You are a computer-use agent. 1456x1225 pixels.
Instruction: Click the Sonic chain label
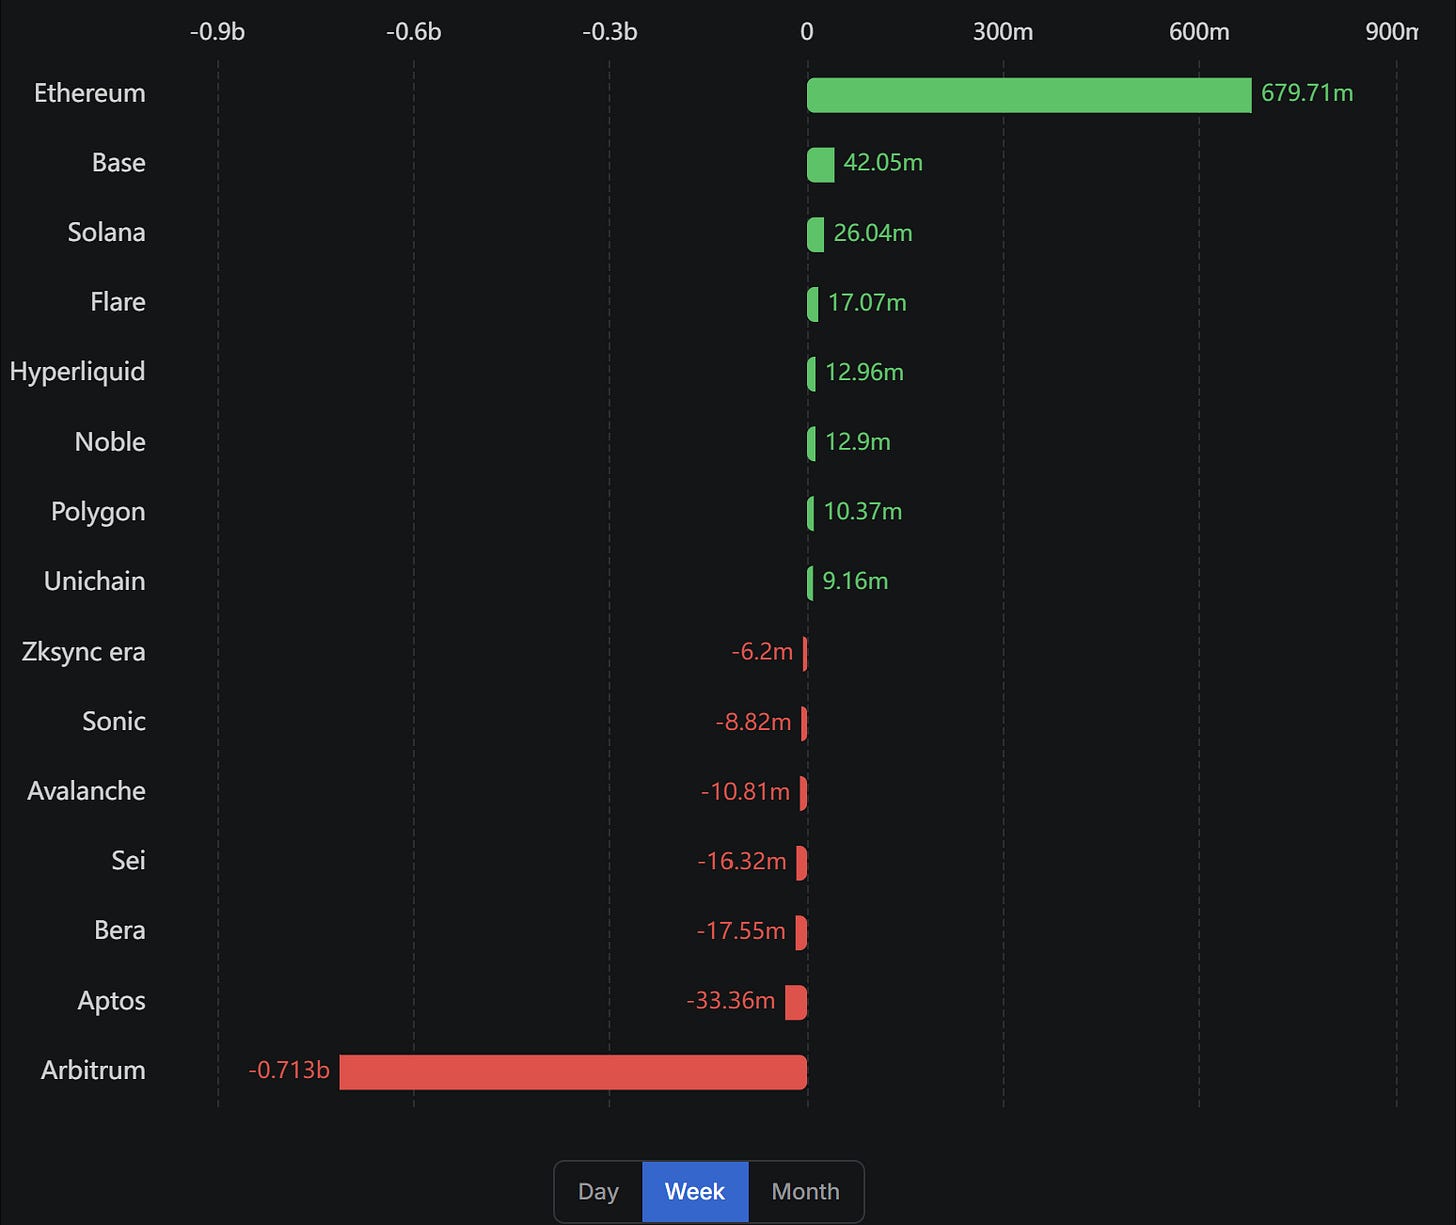[x=114, y=721]
